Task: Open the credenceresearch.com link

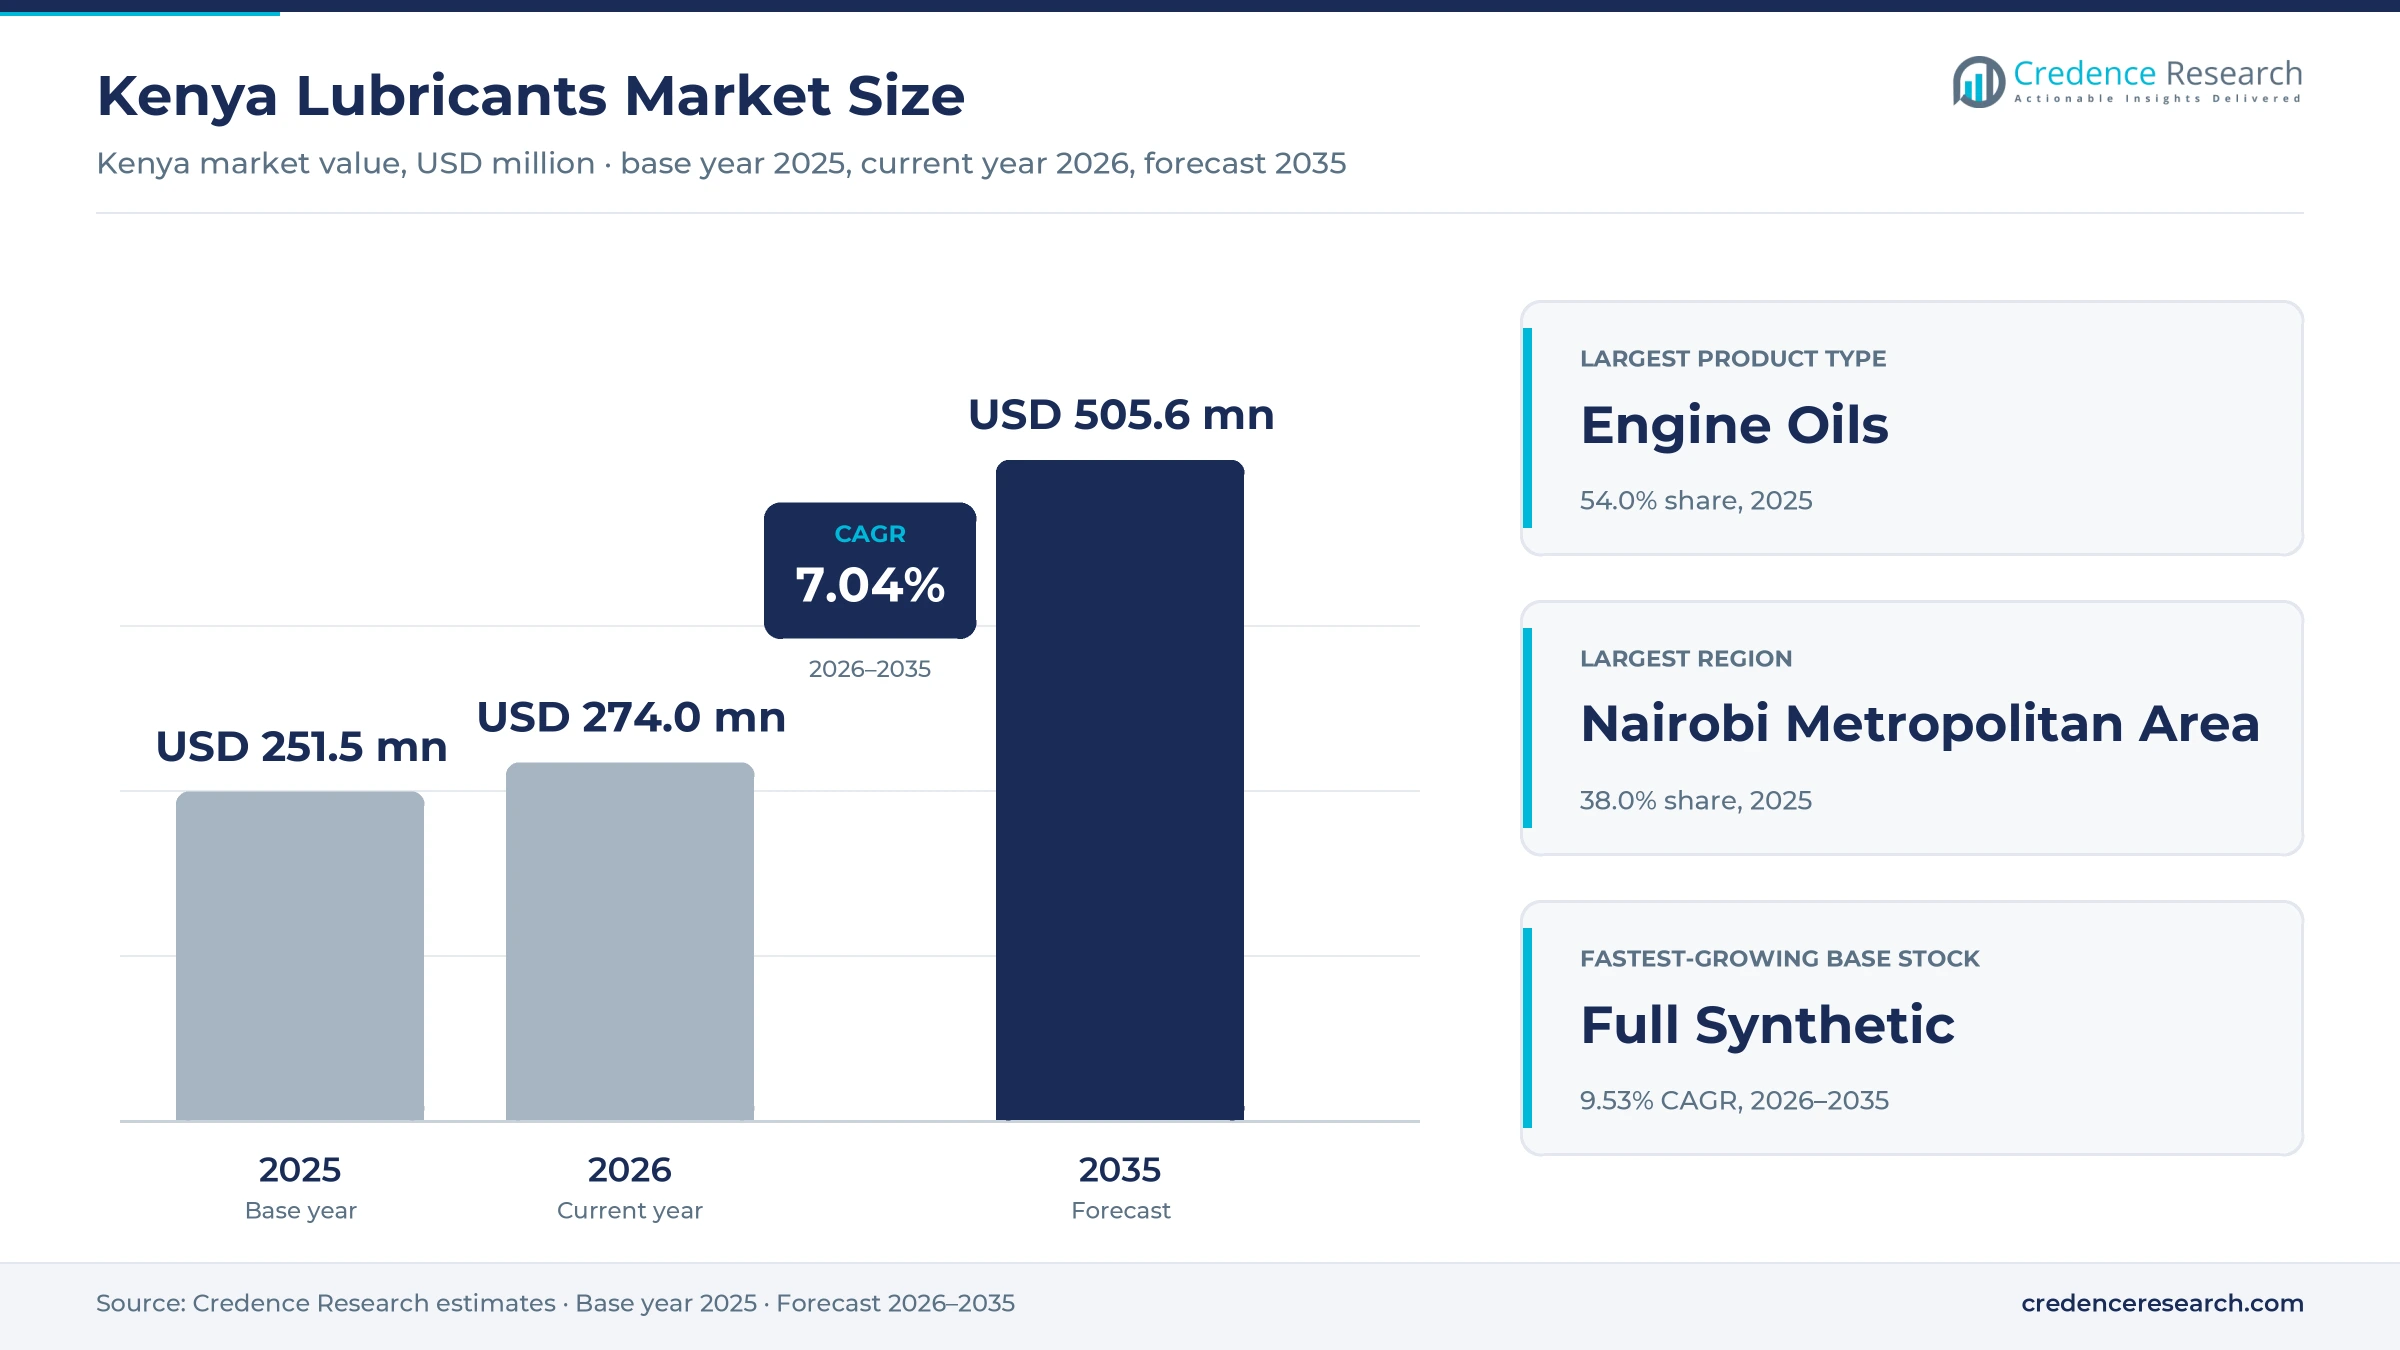Action: [x=2162, y=1303]
